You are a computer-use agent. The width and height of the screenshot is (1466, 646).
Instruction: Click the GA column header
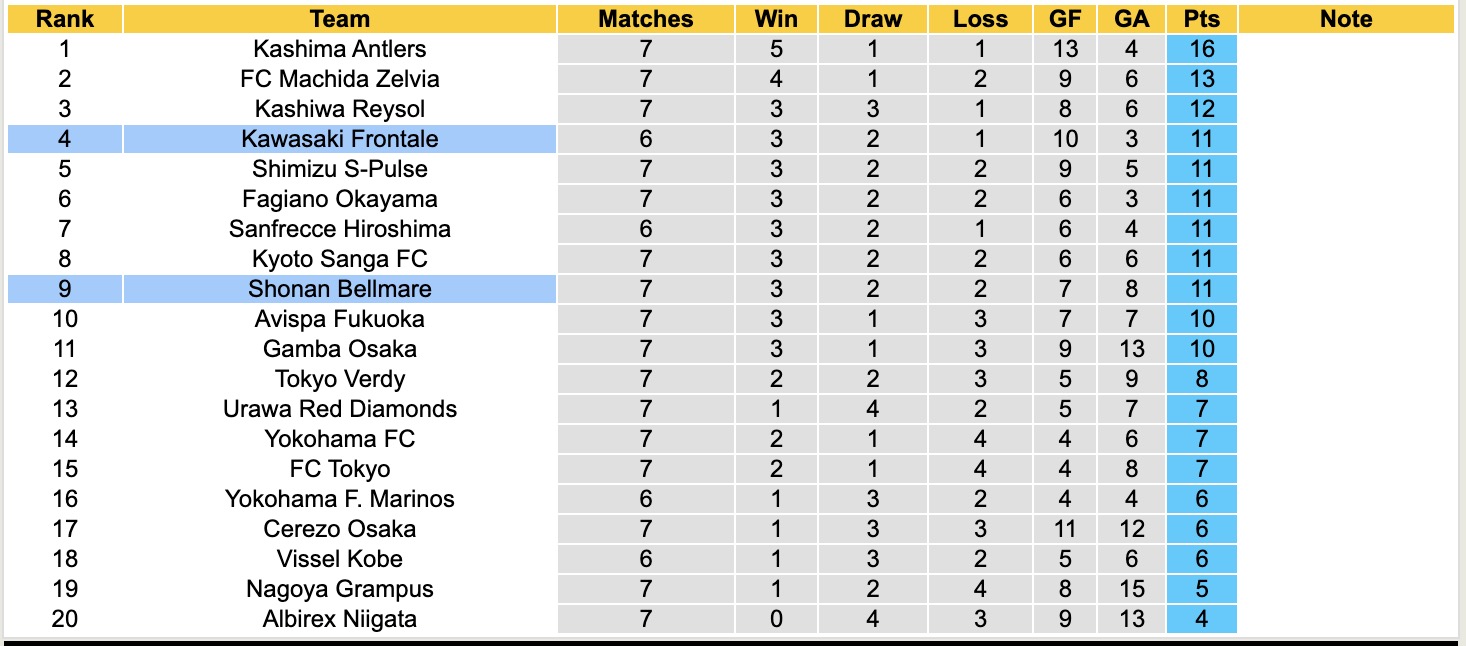pos(1131,19)
